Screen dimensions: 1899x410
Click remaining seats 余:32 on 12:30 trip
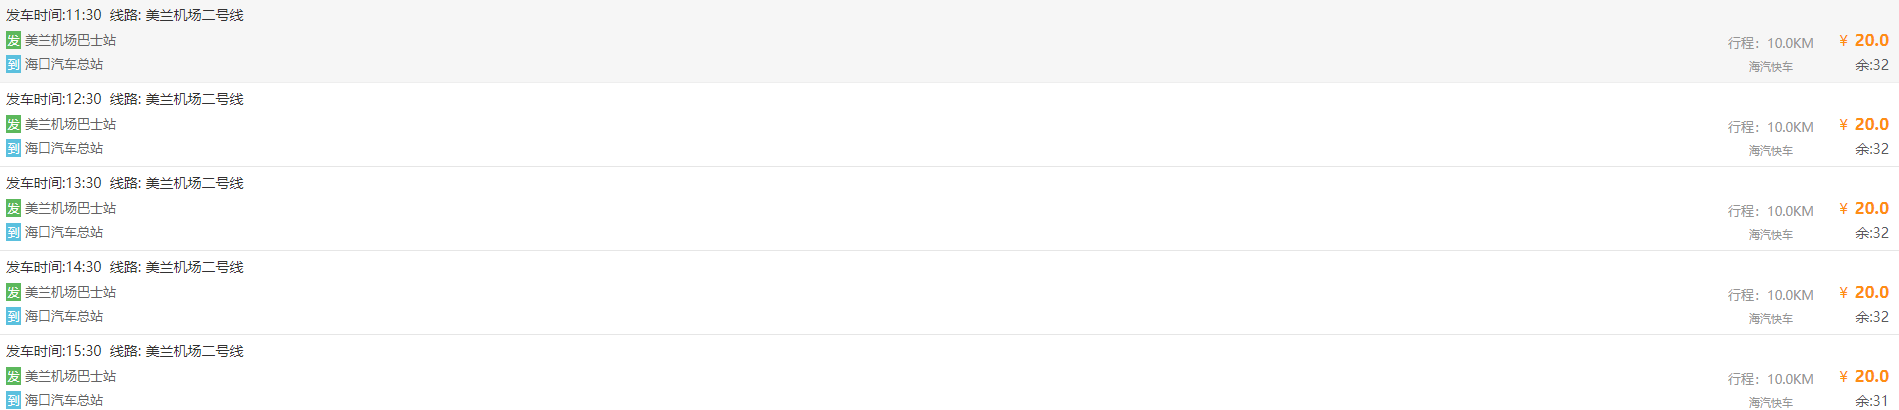[x=1871, y=149]
